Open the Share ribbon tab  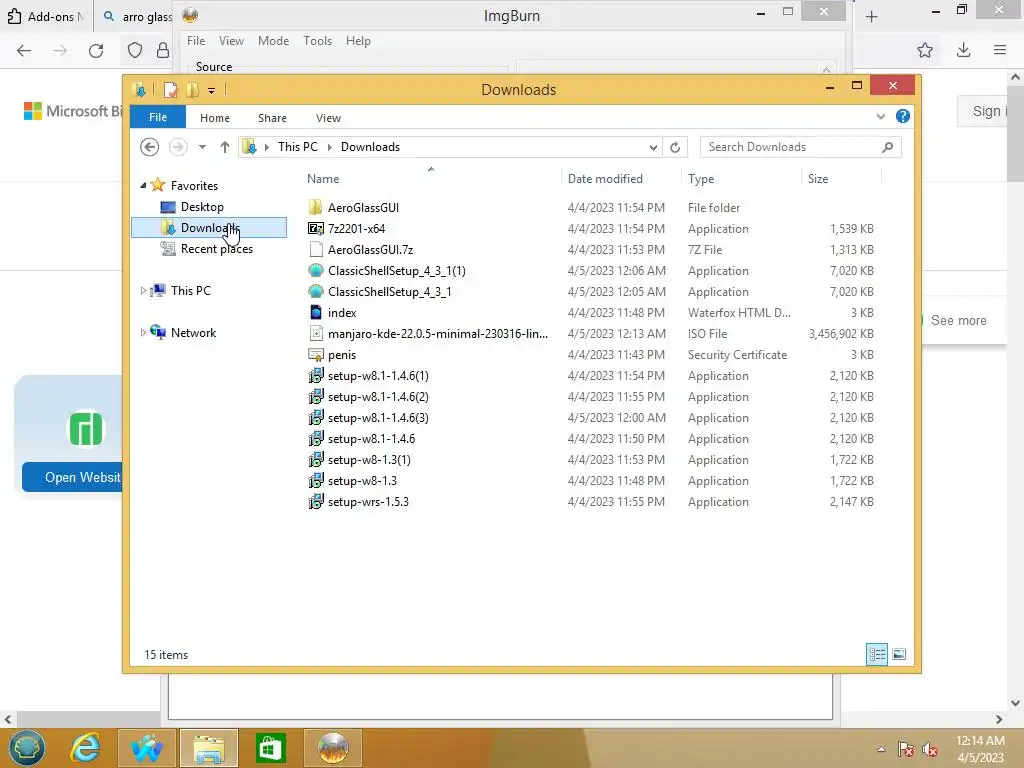[x=272, y=118]
